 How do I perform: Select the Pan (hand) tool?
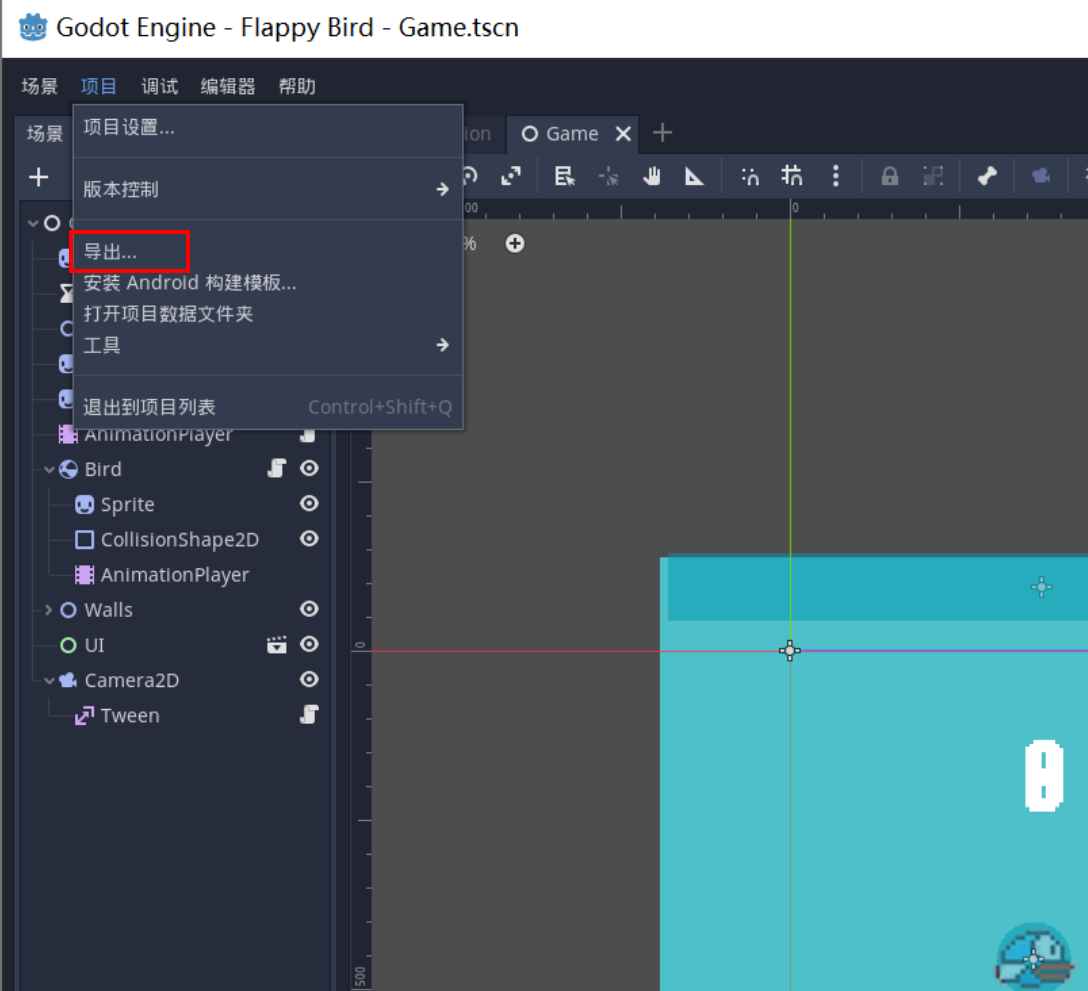(652, 177)
